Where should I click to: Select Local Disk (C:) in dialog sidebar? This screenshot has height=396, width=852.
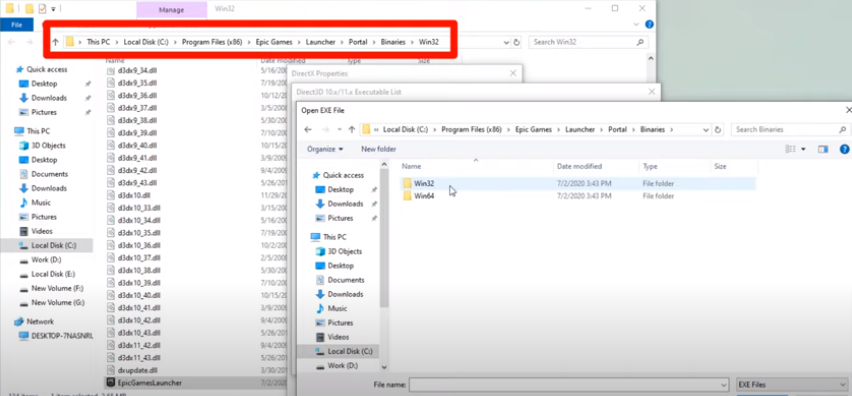point(350,351)
